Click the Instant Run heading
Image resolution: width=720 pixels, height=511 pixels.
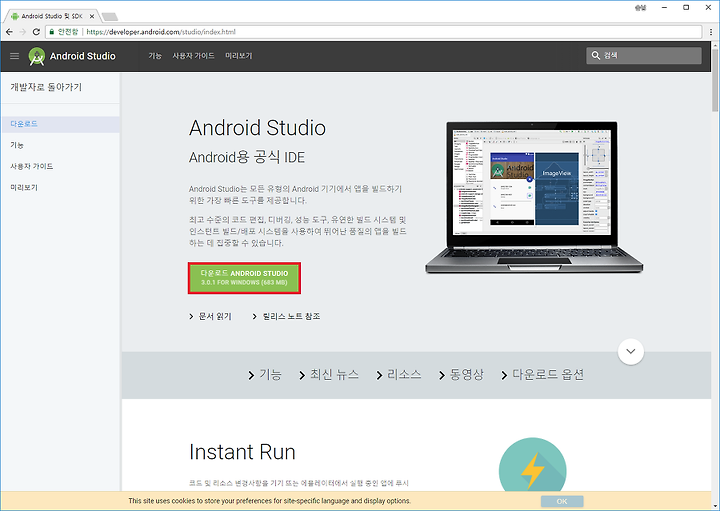(242, 452)
